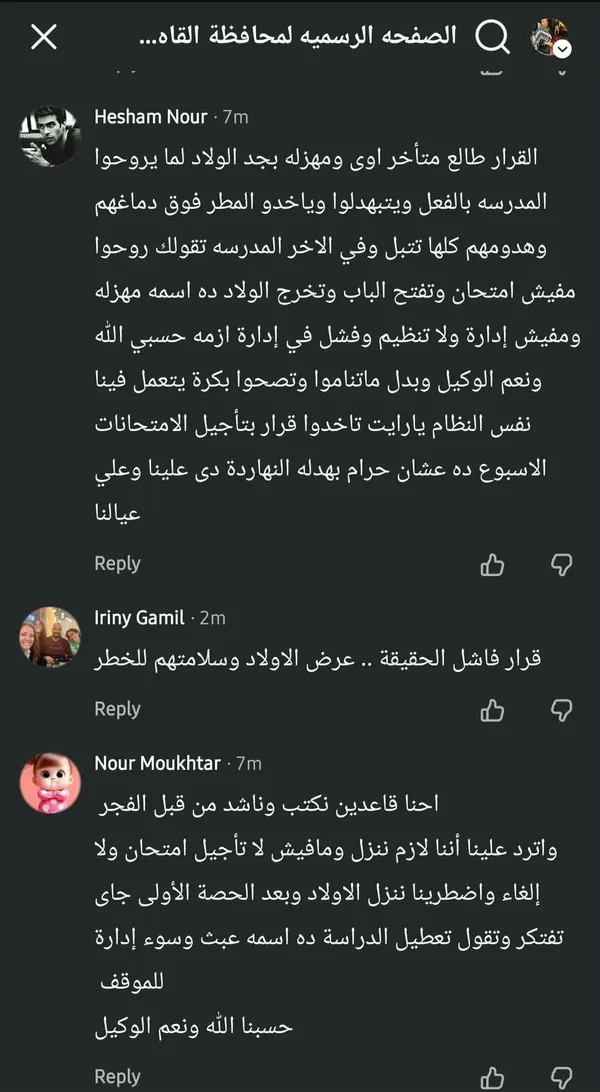This screenshot has width=600, height=1092.
Task: Open your profile avatar in the top bar
Action: click(x=549, y=33)
